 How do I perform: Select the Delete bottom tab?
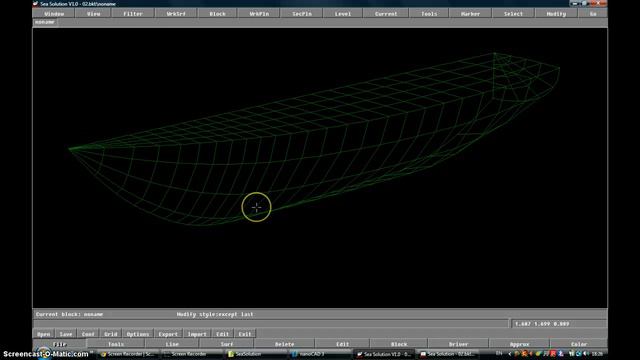284,344
